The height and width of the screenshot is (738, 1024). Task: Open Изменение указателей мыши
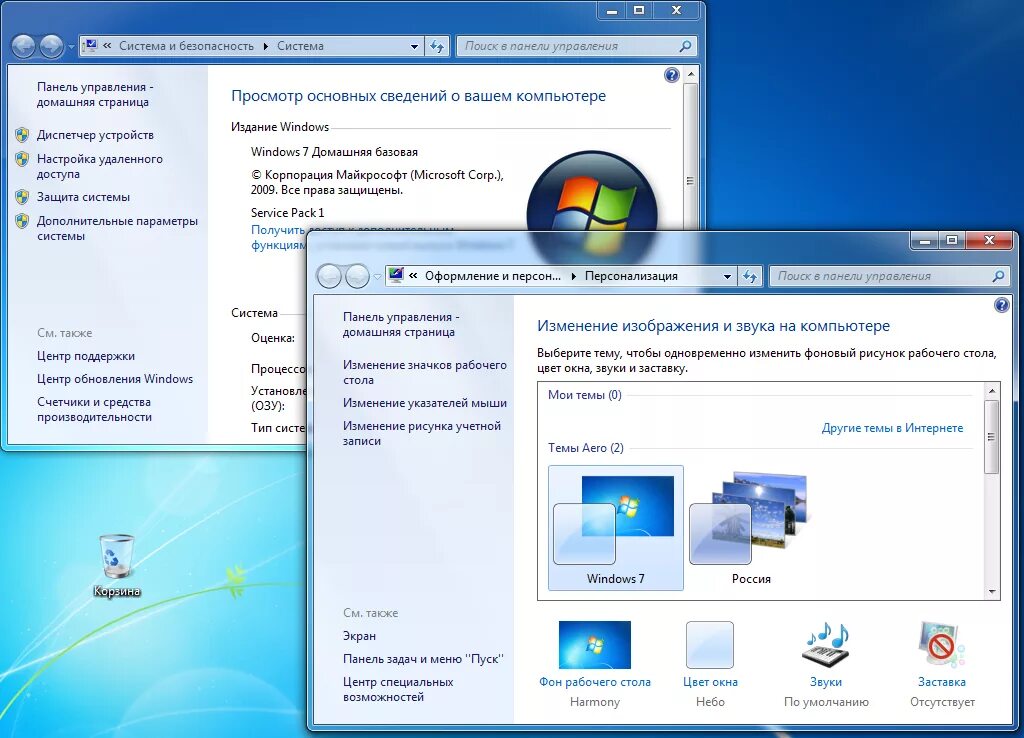[425, 404]
